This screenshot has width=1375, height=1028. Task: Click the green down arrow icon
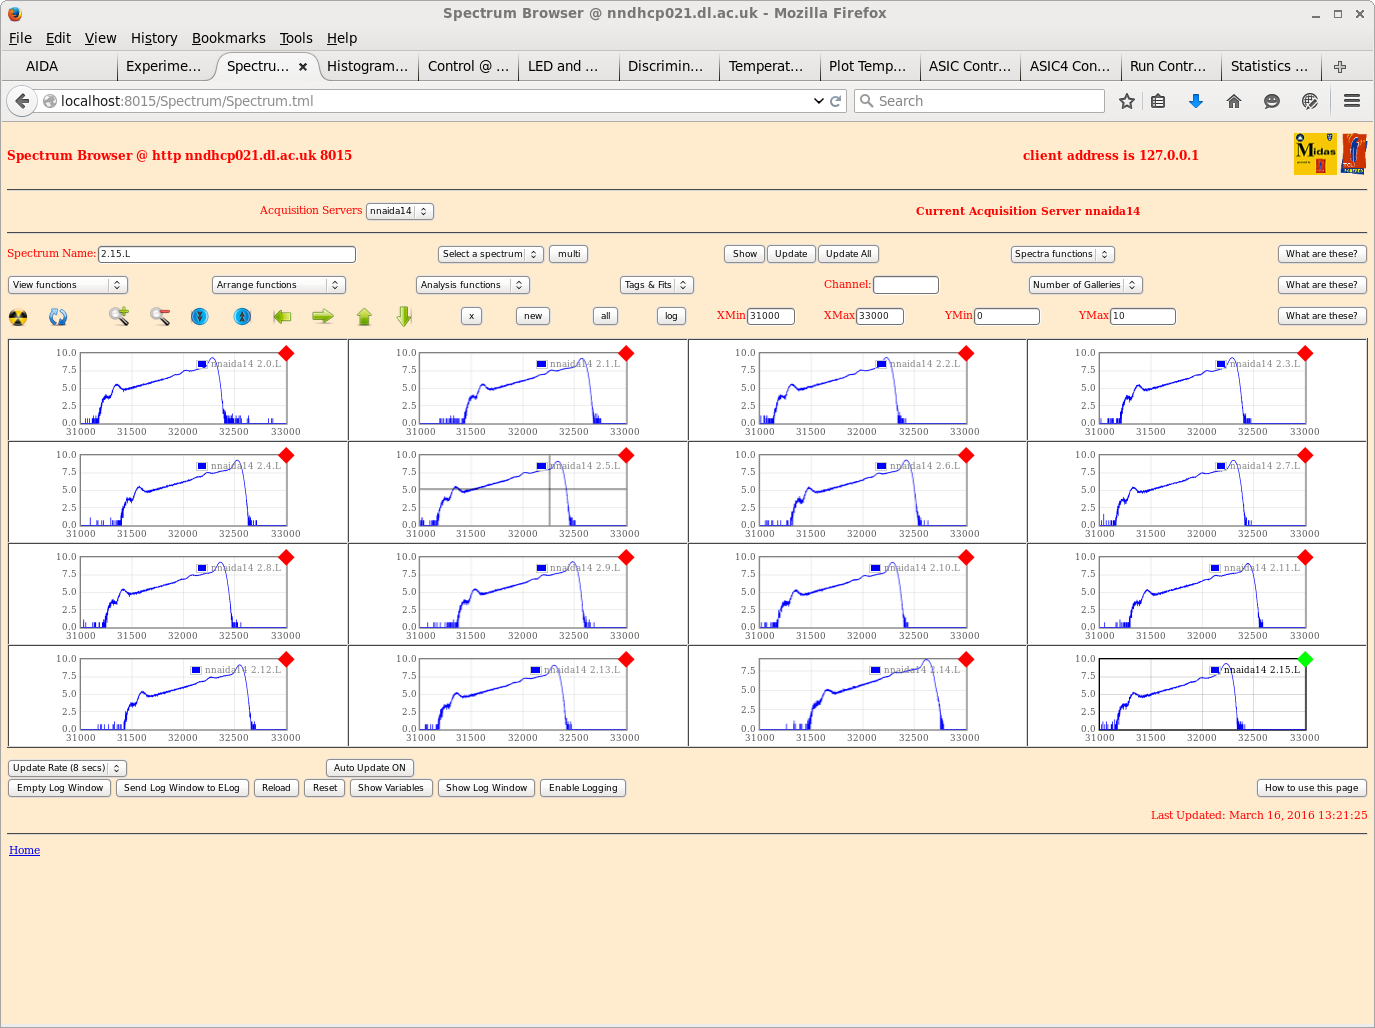tap(404, 317)
